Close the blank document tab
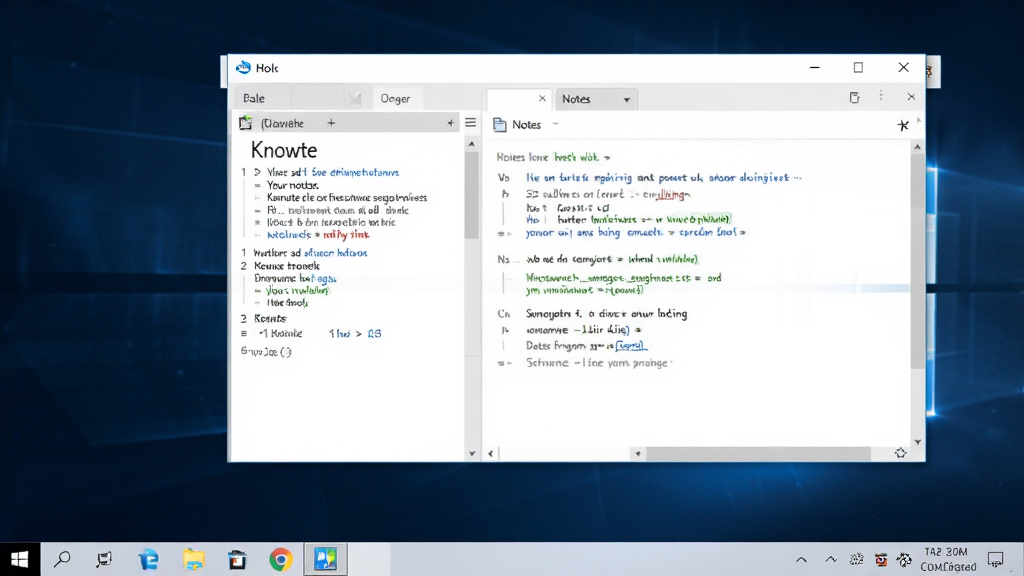1024x576 pixels. coord(541,99)
